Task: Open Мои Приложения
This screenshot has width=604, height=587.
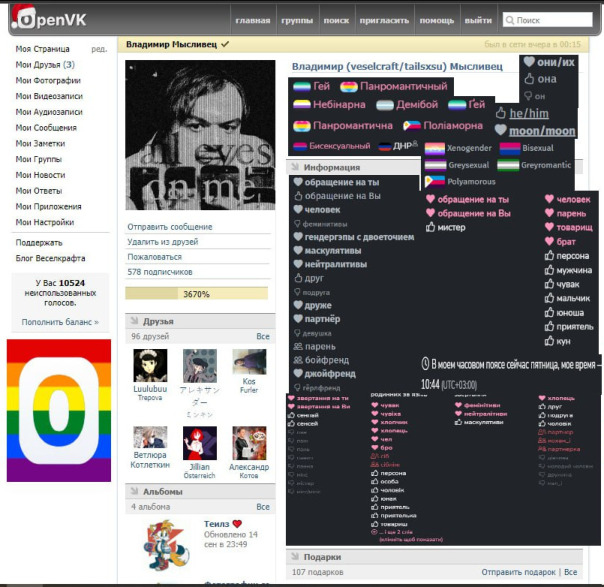Action: (x=48, y=207)
